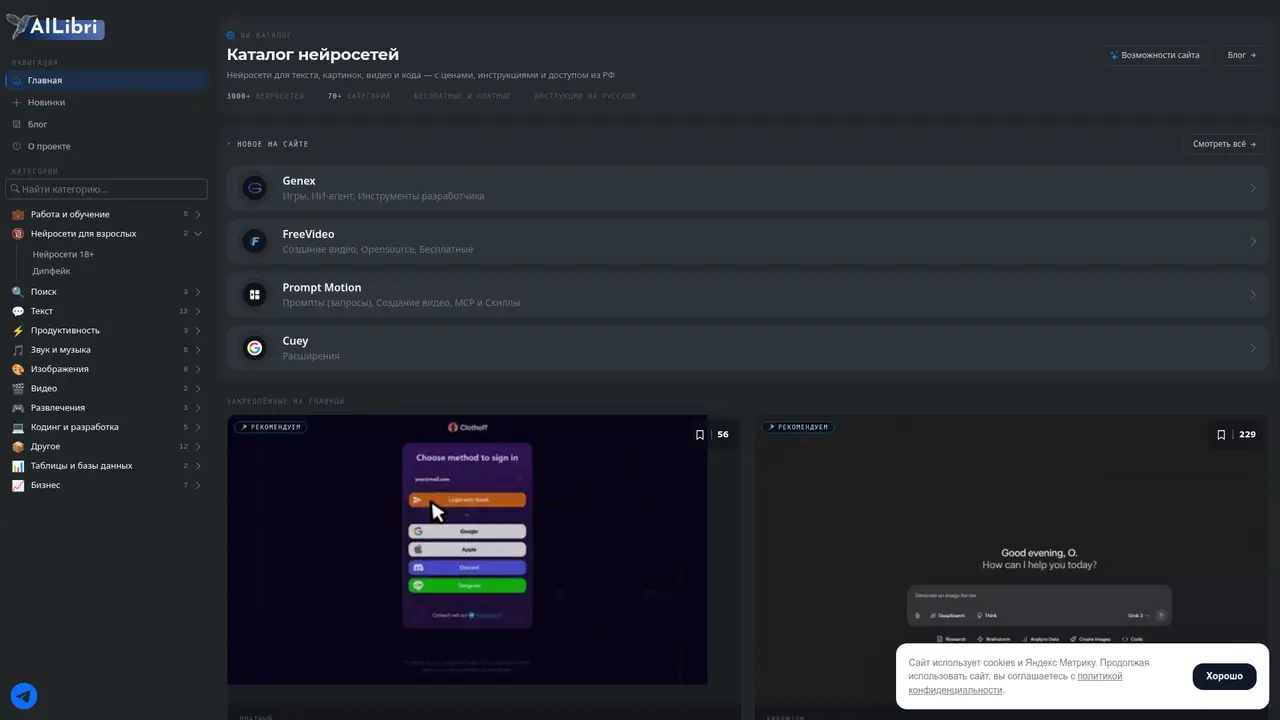The width and height of the screenshot is (1280, 720).
Task: Click the Genex logo icon
Action: click(x=255, y=188)
